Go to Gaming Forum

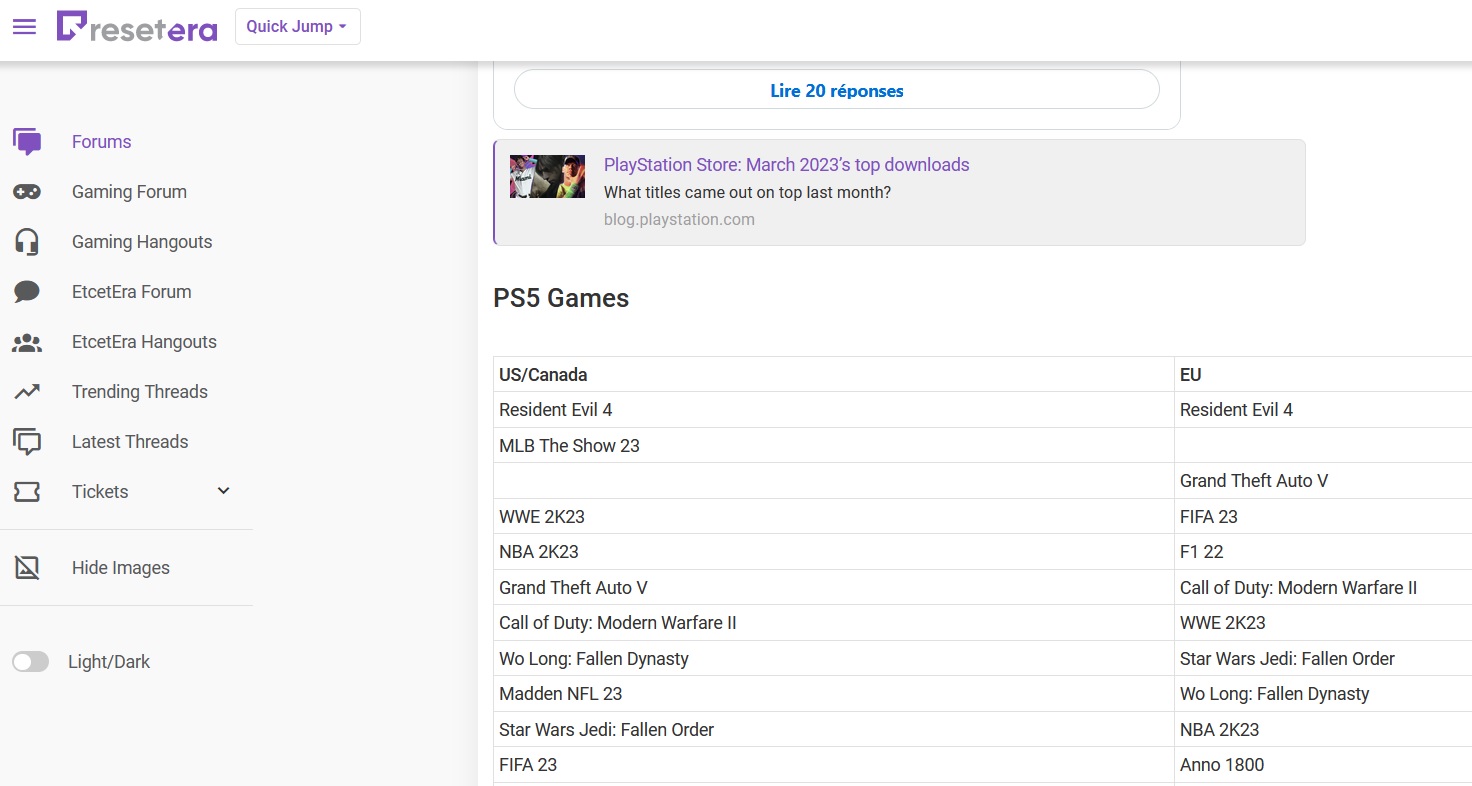pos(129,192)
